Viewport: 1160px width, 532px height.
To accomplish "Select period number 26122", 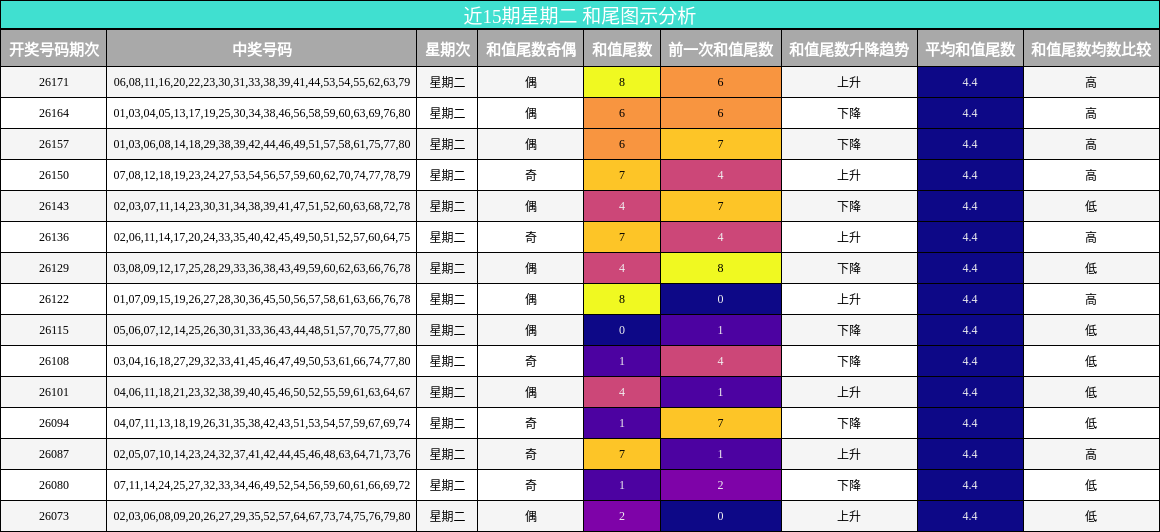I will (54, 300).
